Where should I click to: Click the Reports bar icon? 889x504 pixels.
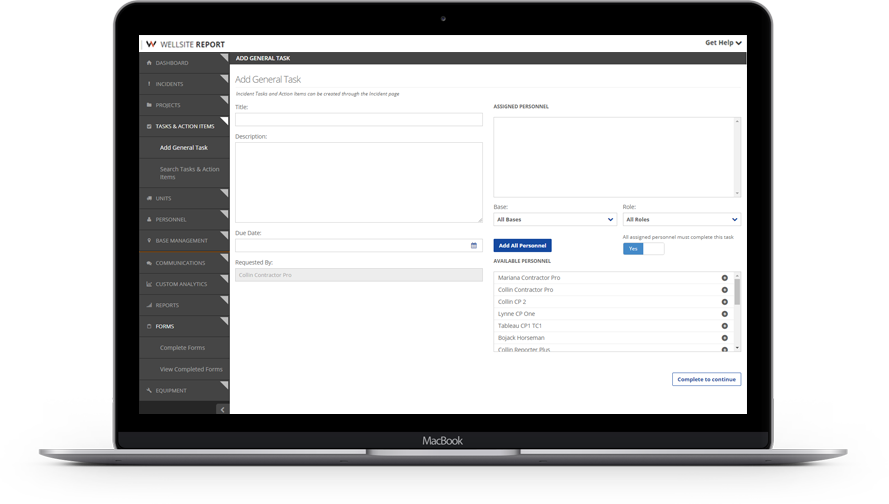[x=149, y=305]
